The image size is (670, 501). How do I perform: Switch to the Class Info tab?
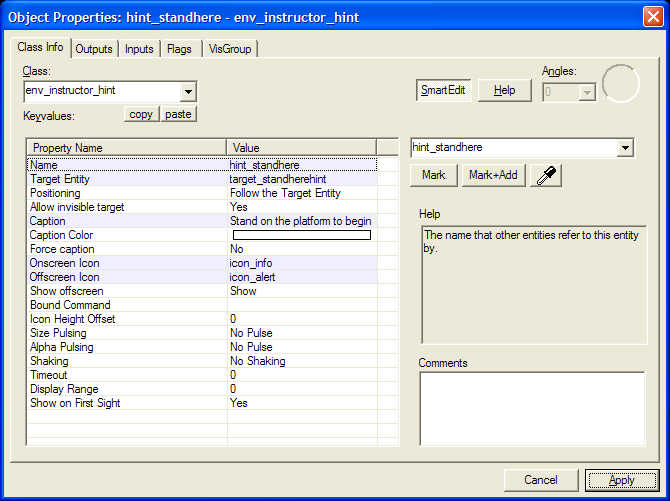[40, 47]
